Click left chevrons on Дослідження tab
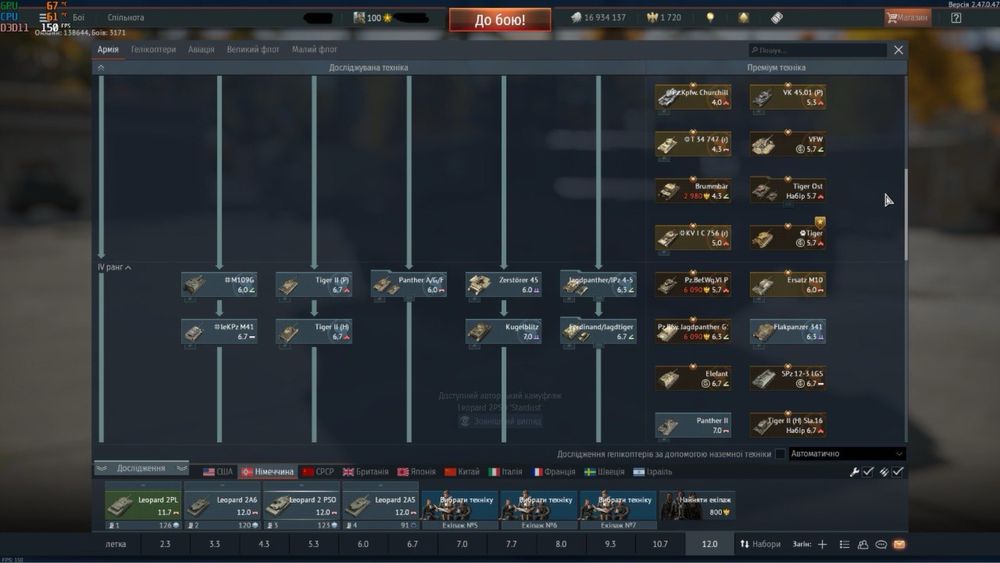Screen dimensions: 1000x563 101,469
